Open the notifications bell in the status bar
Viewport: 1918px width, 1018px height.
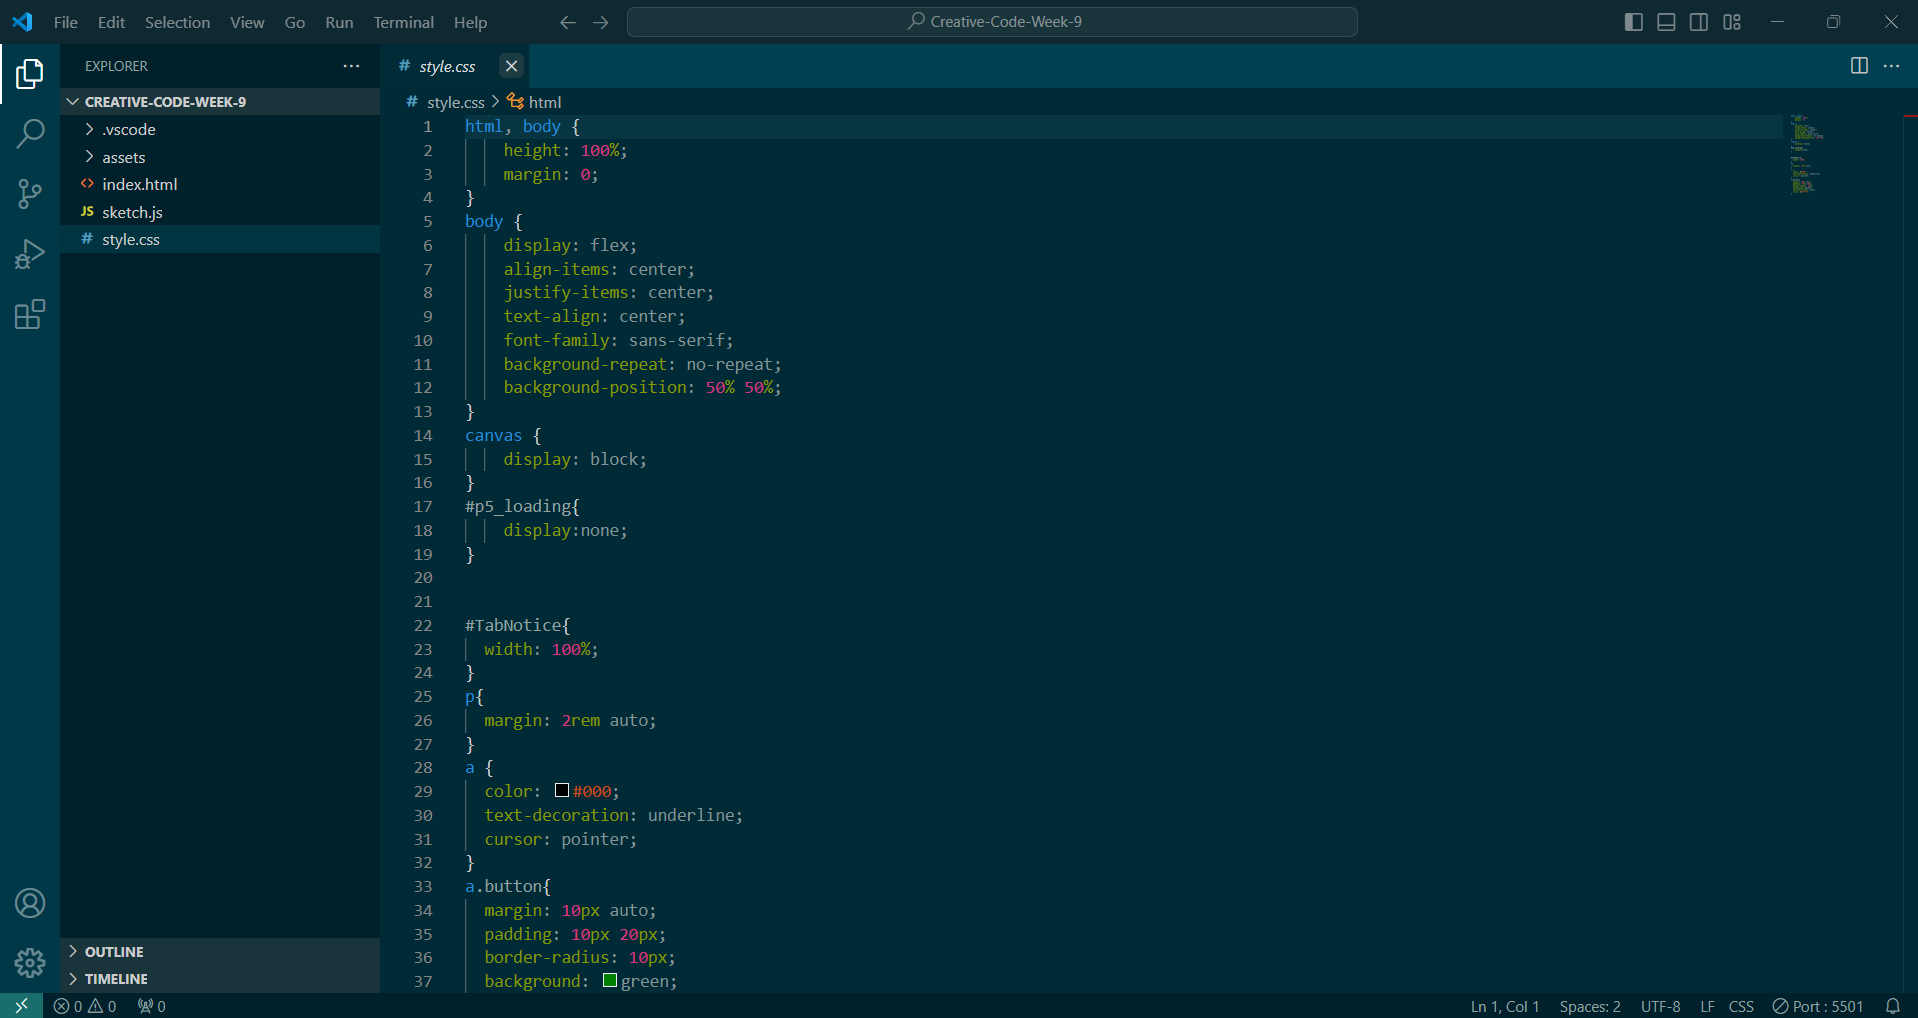pyautogui.click(x=1895, y=1006)
